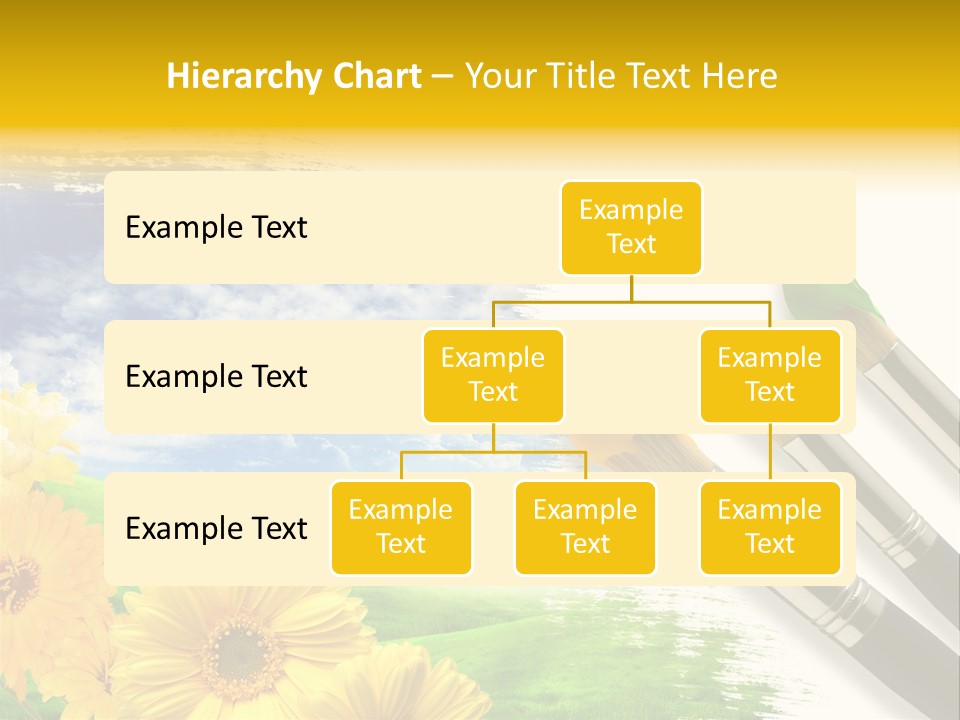Select the 'Example Text' label in the first row

[x=216, y=228]
